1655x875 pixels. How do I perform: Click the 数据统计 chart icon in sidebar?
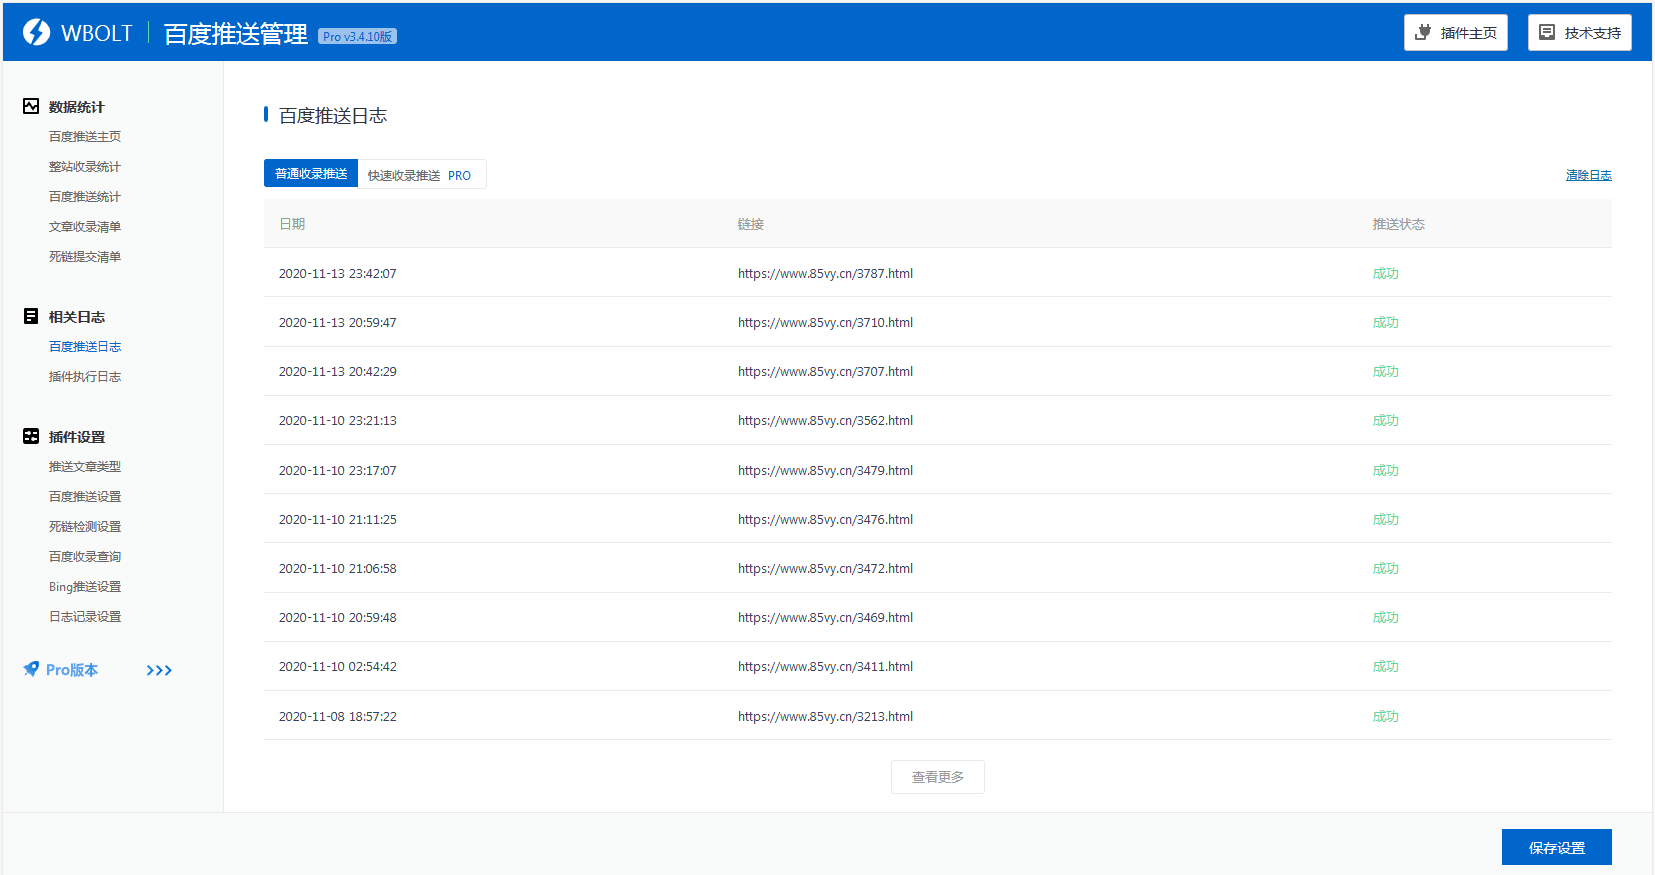(31, 106)
